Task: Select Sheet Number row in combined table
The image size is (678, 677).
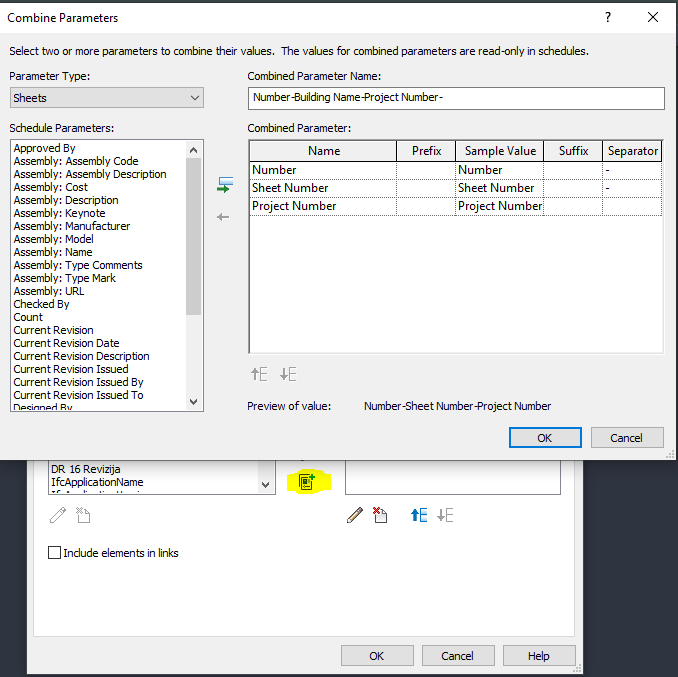Action: [x=456, y=188]
